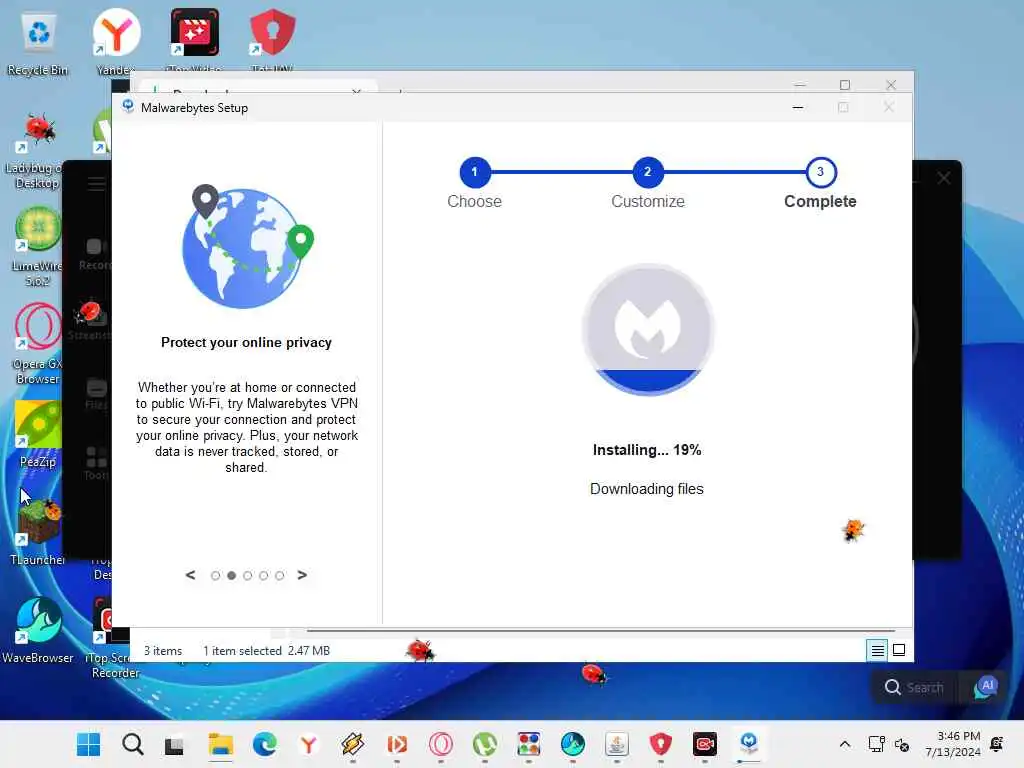The width and height of the screenshot is (1024, 768).
Task: Click 'Protect your online privacy' heading
Action: (x=246, y=343)
